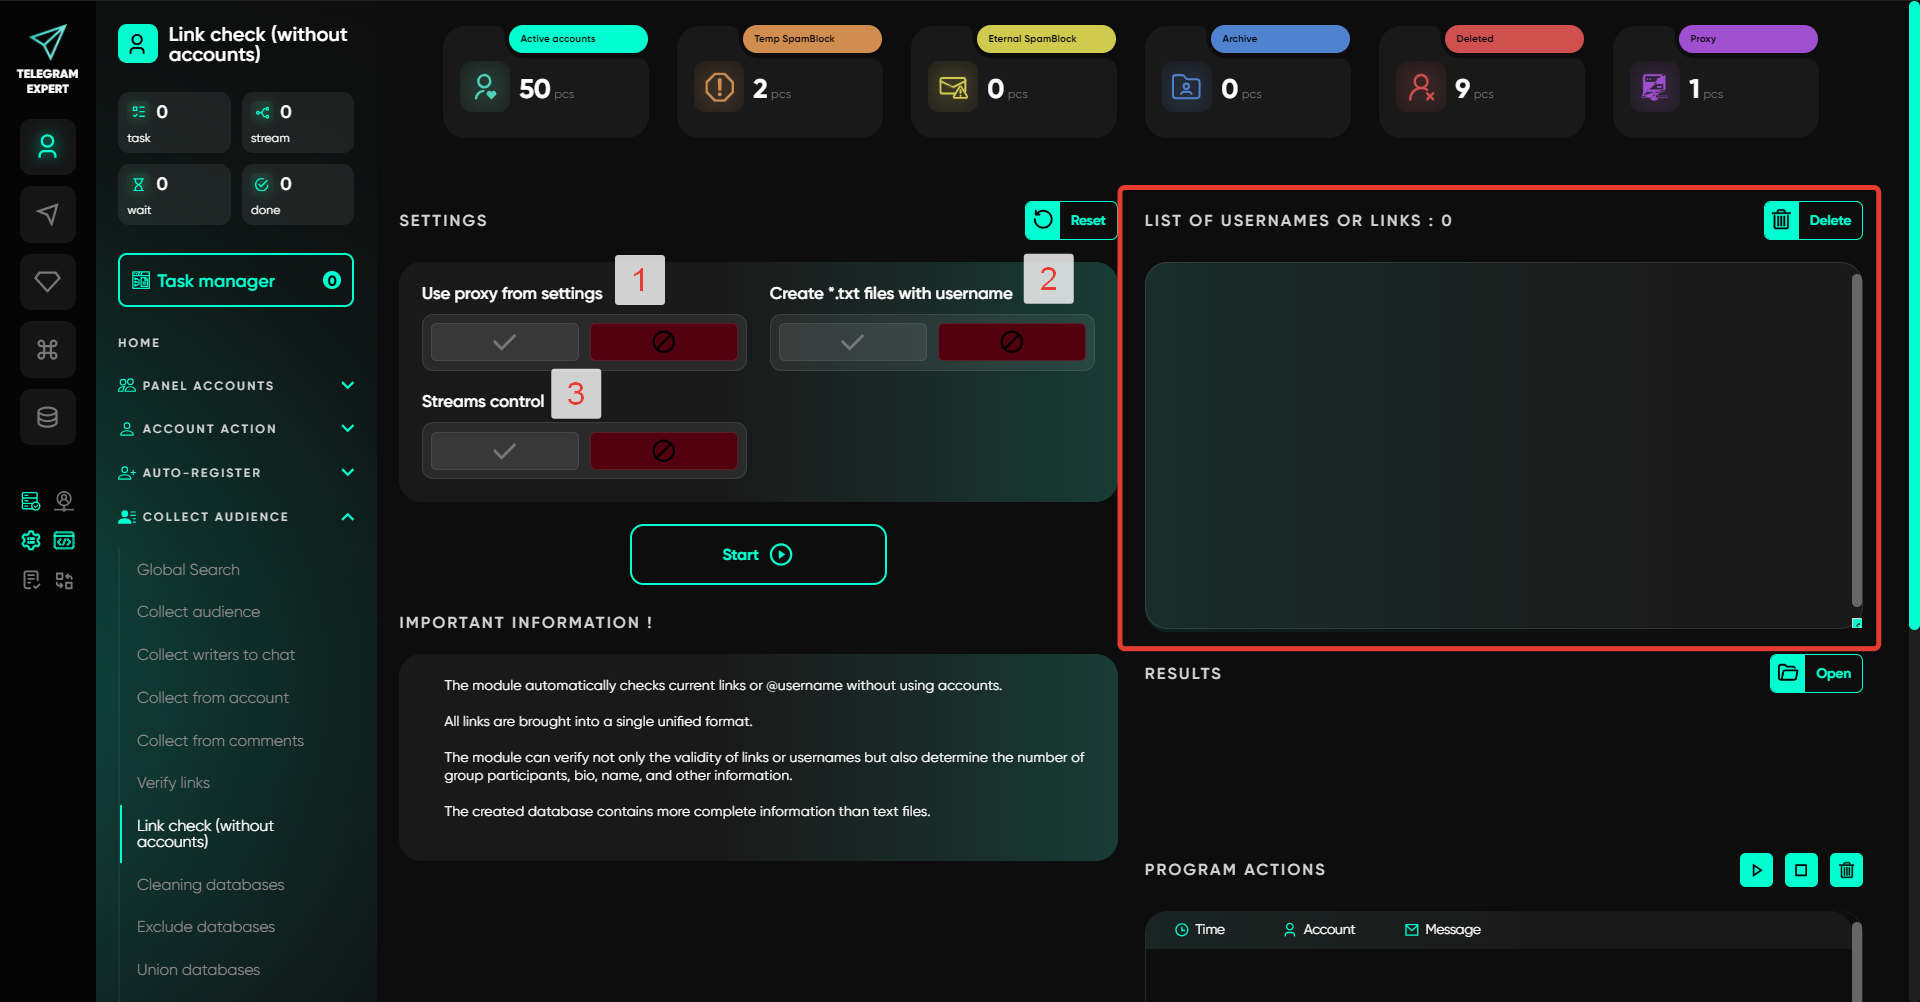
Task: Open Global Search menu item
Action: pyautogui.click(x=188, y=570)
